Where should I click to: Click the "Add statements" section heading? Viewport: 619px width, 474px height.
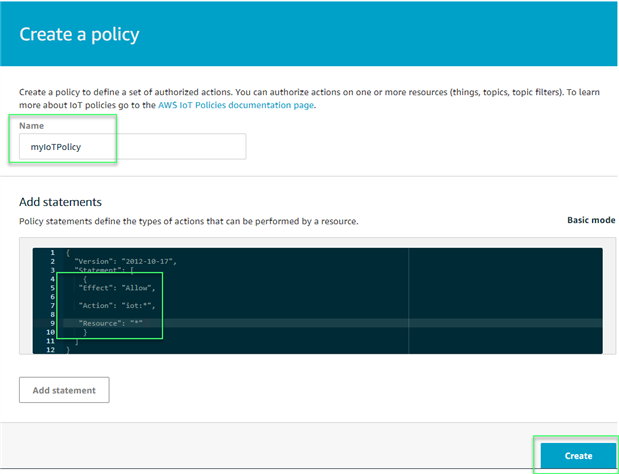click(60, 202)
